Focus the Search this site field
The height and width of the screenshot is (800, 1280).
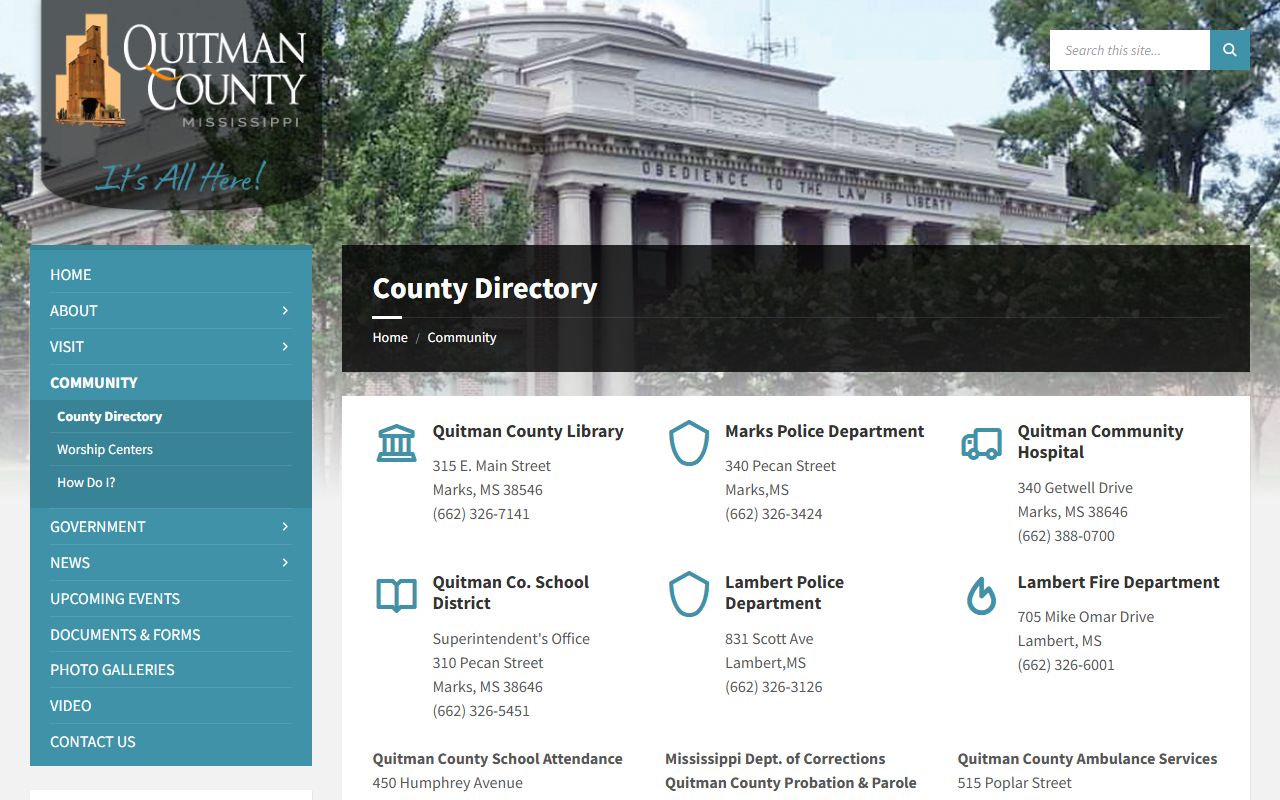tap(1130, 50)
